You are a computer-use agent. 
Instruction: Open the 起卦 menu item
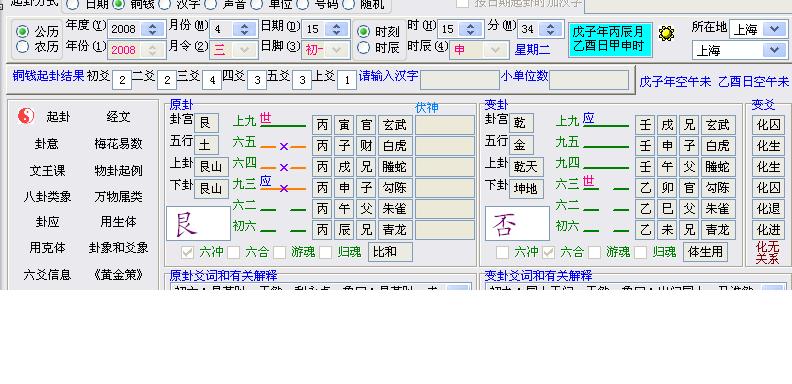pyautogui.click(x=59, y=117)
